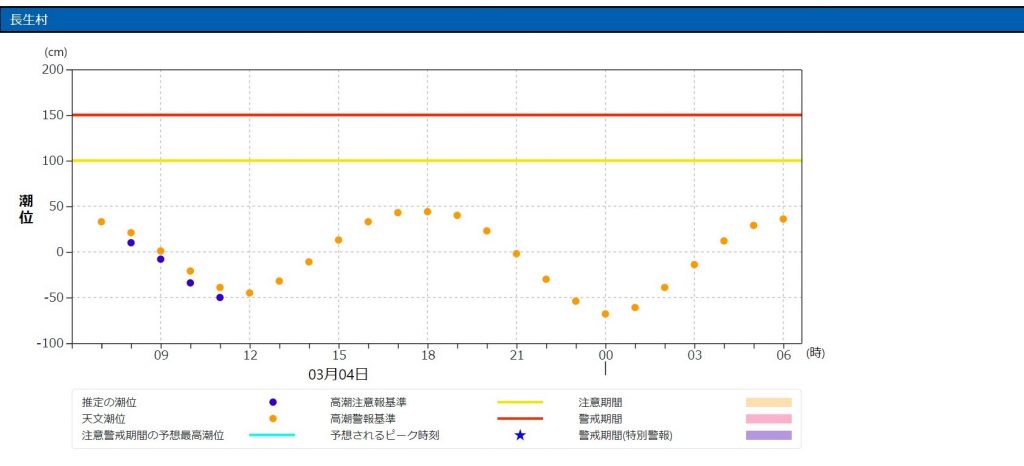Click the blue star peak-time legend icon
Viewport: 1024px width, 466px height.
[x=520, y=435]
